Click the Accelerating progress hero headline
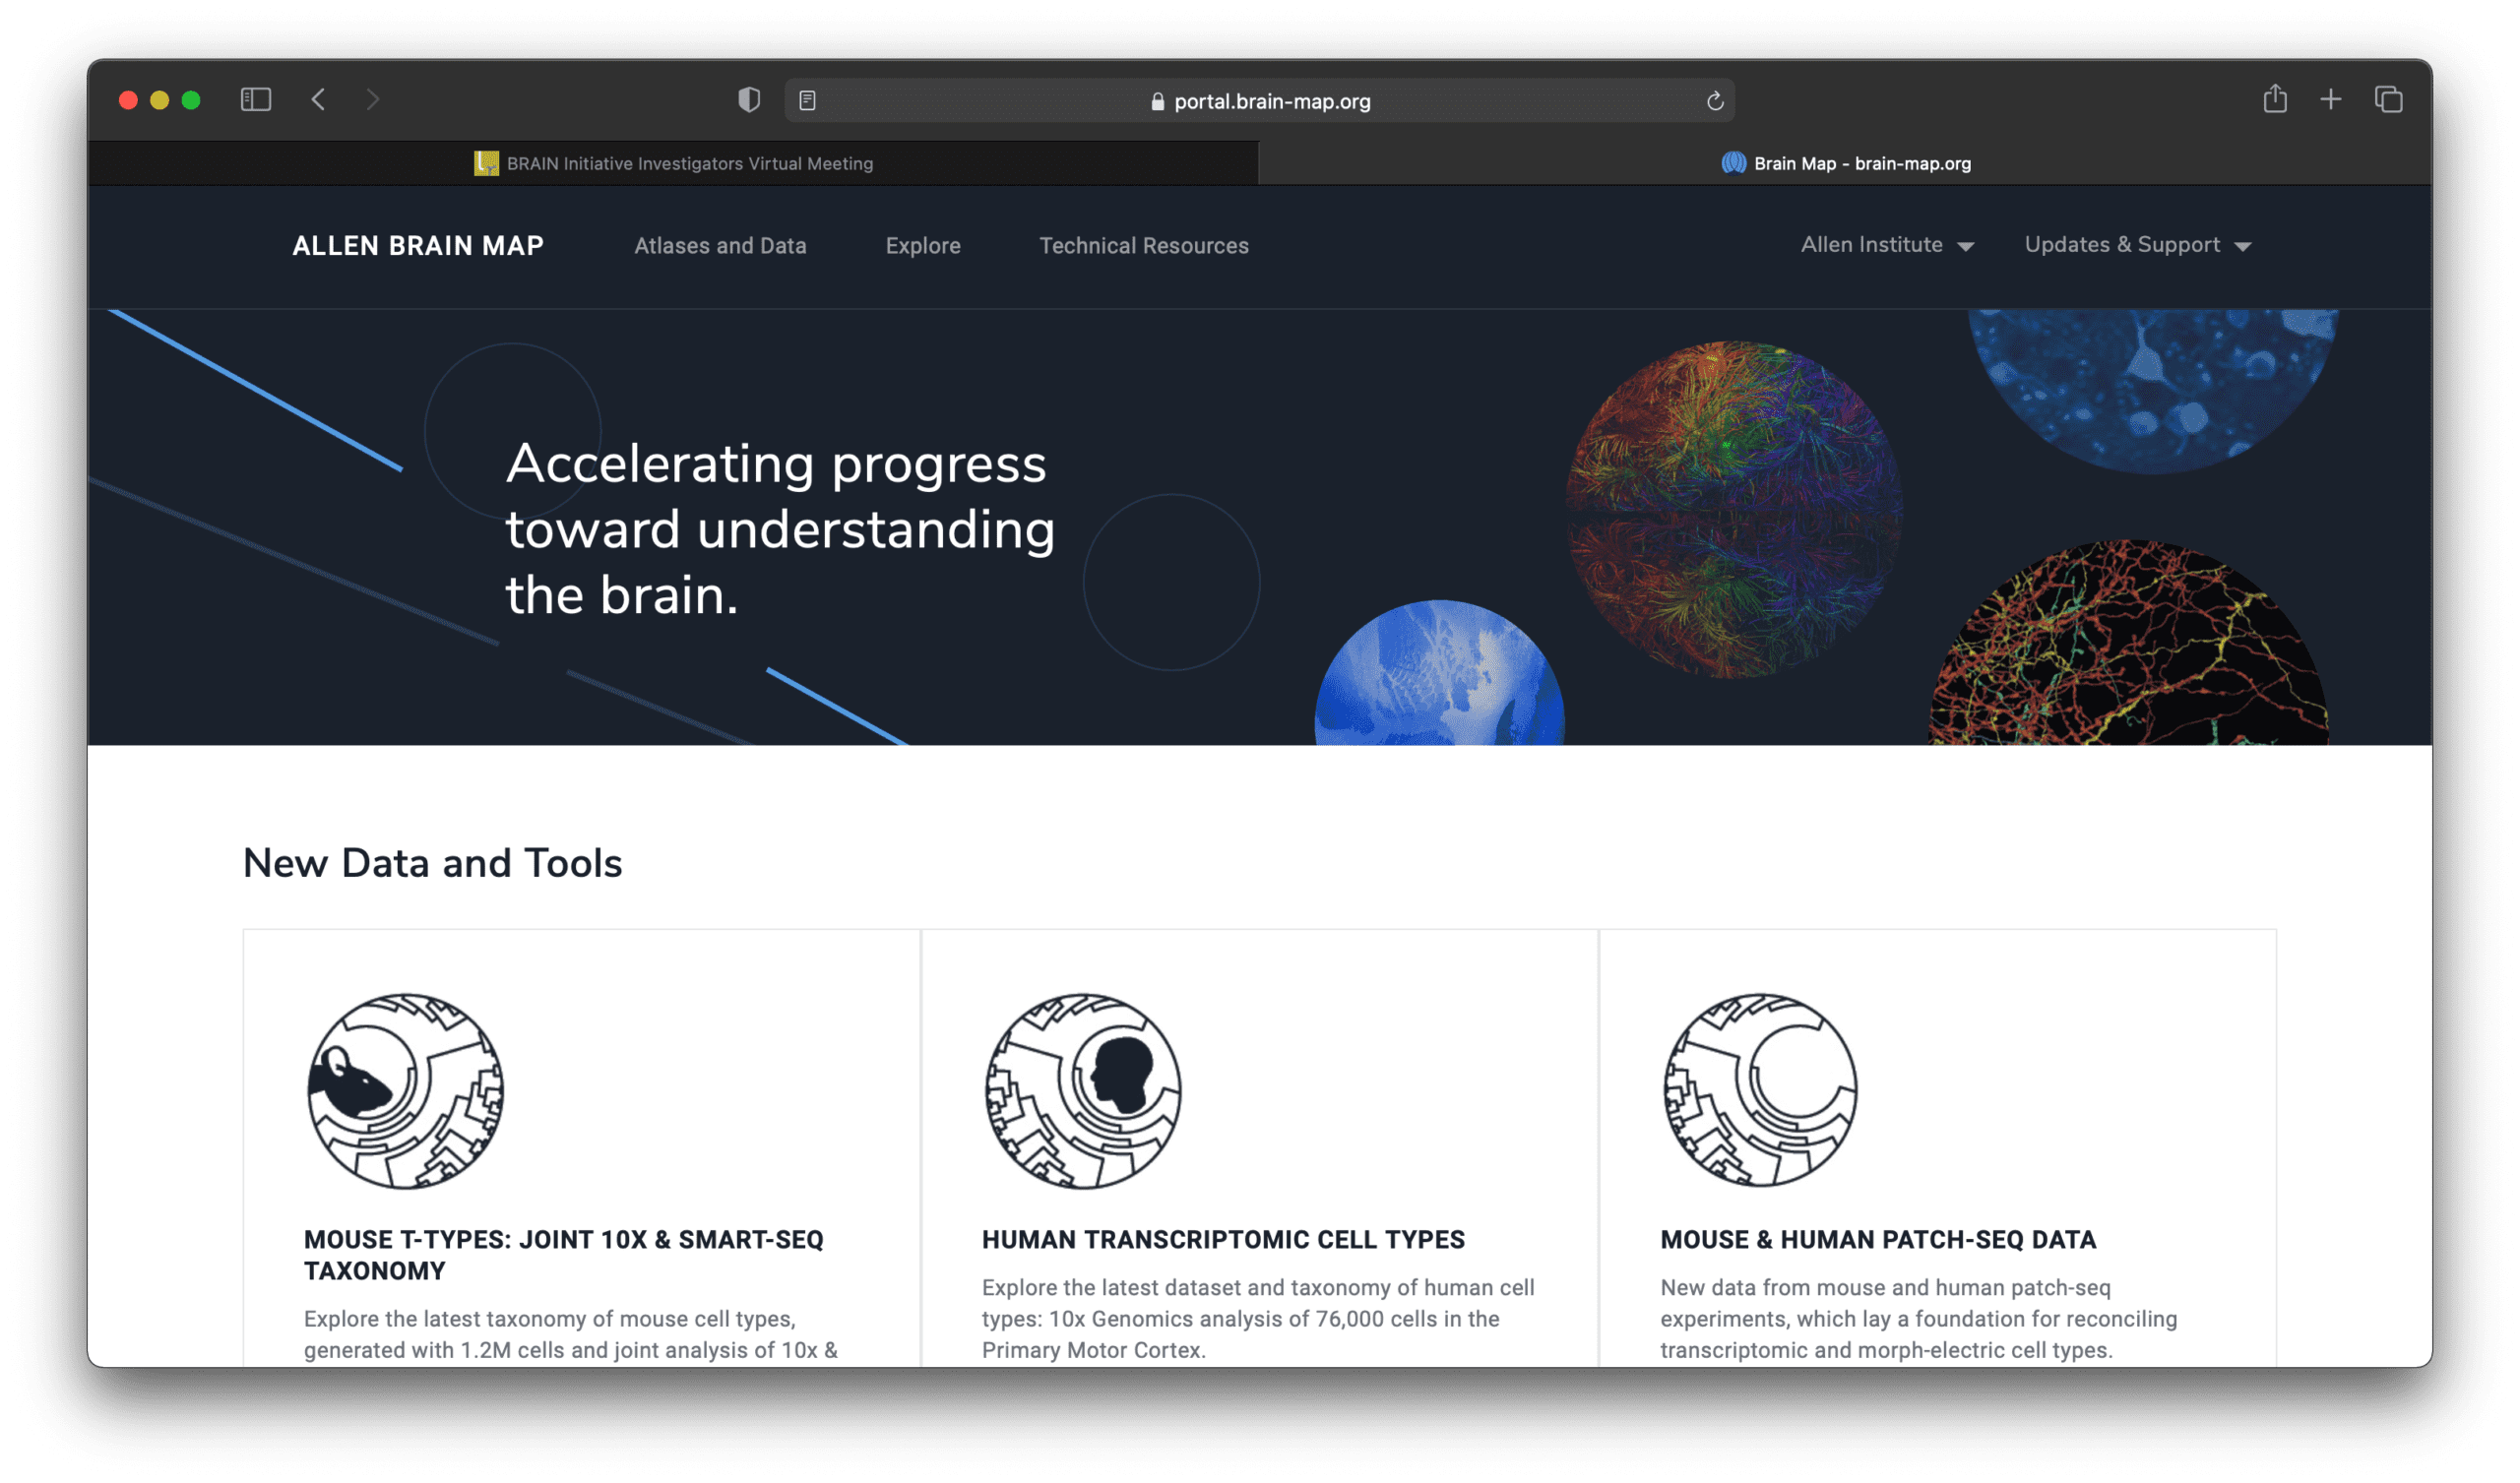2520x1483 pixels. click(x=780, y=529)
